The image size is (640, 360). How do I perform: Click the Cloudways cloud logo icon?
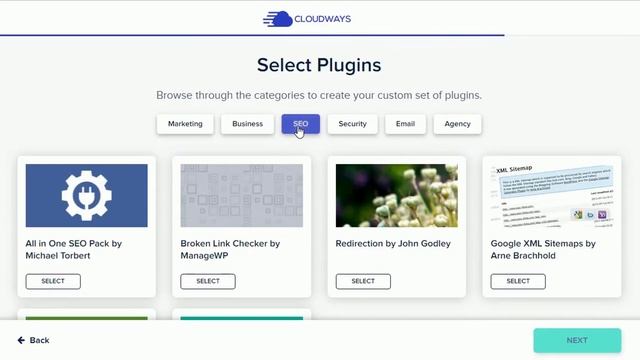278,19
